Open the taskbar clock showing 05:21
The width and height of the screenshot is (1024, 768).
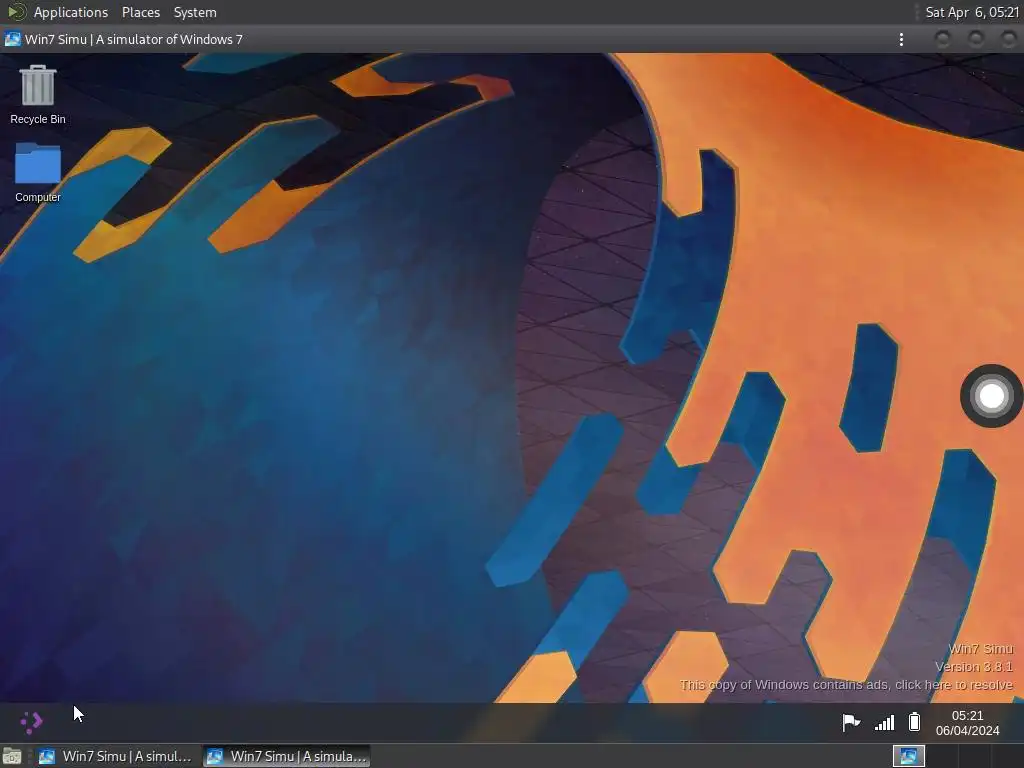click(967, 723)
